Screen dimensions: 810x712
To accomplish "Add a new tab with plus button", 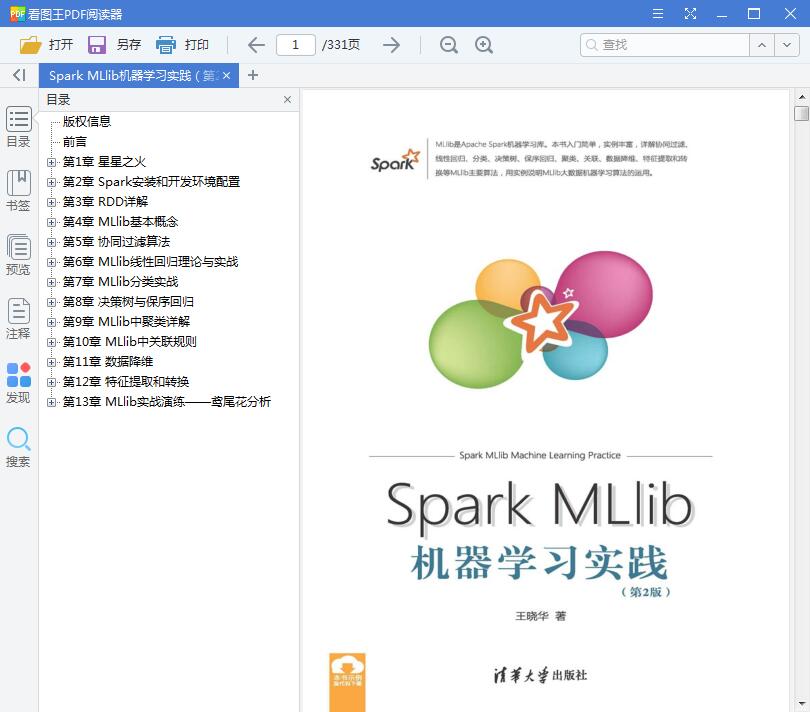I will 253,75.
